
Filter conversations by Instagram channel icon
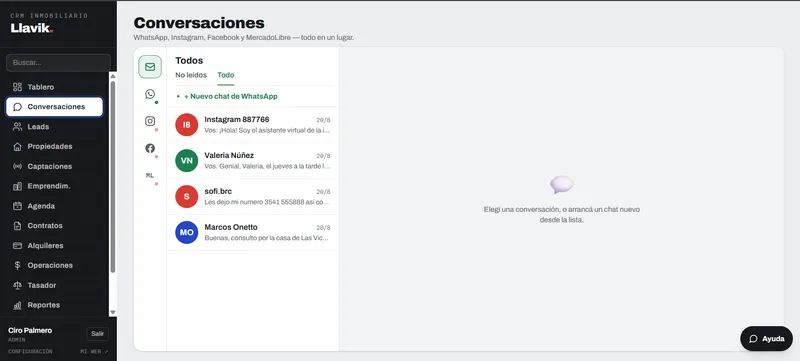tap(150, 121)
